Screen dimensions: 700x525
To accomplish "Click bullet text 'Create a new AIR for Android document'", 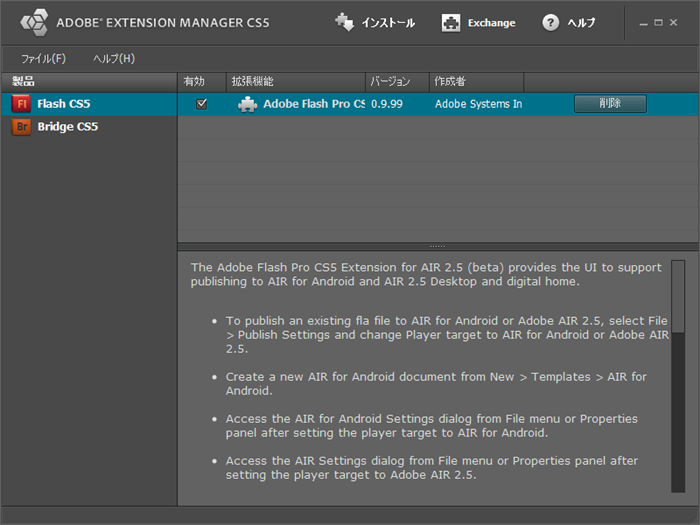I will [436, 383].
